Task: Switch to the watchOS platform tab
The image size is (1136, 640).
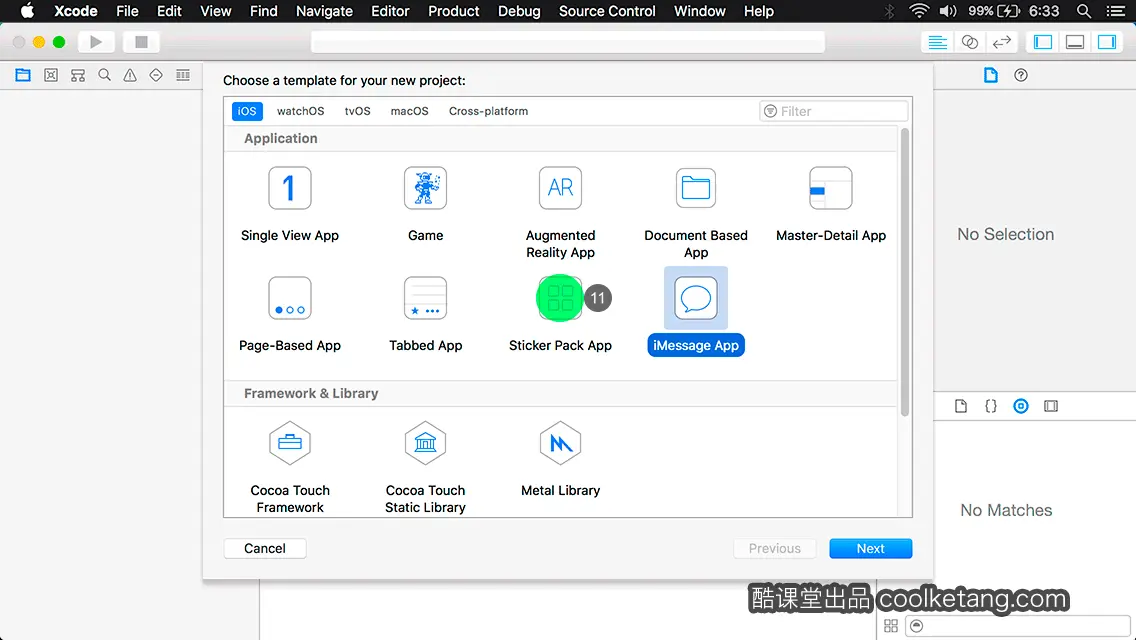Action: (x=300, y=111)
